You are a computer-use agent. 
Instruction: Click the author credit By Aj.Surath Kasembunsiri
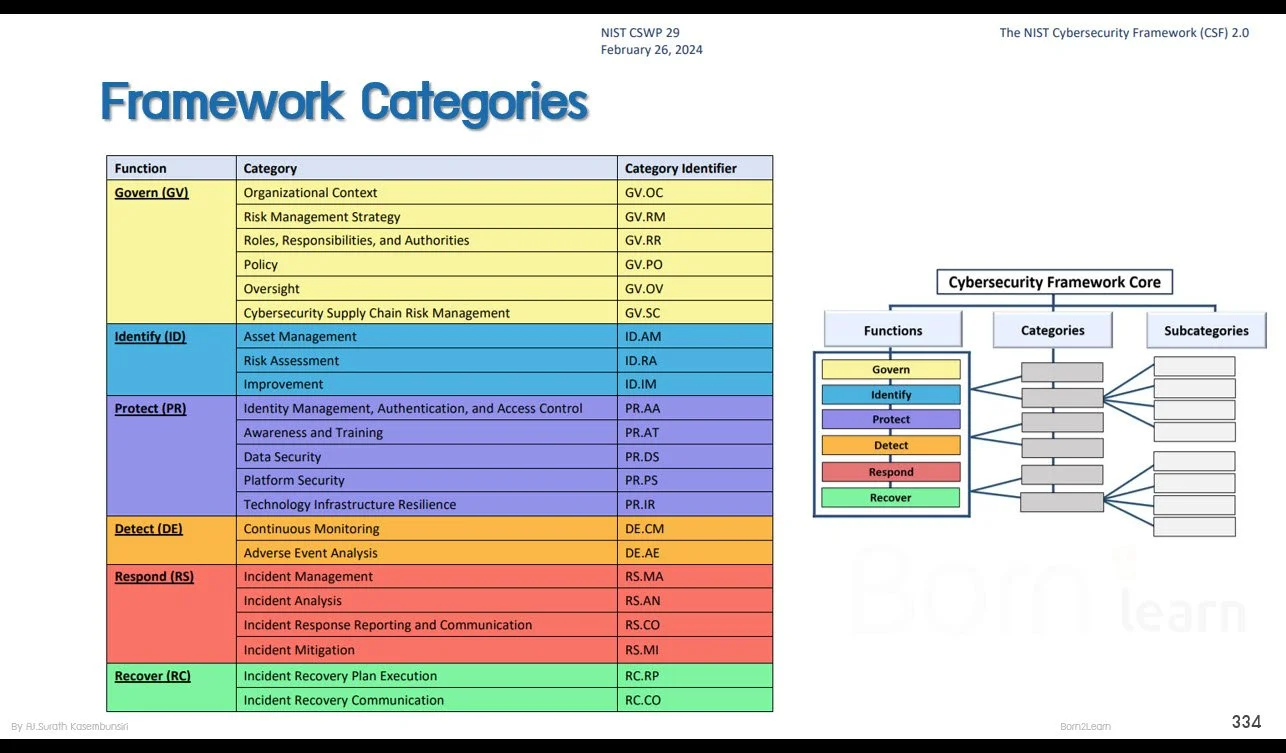click(70, 726)
